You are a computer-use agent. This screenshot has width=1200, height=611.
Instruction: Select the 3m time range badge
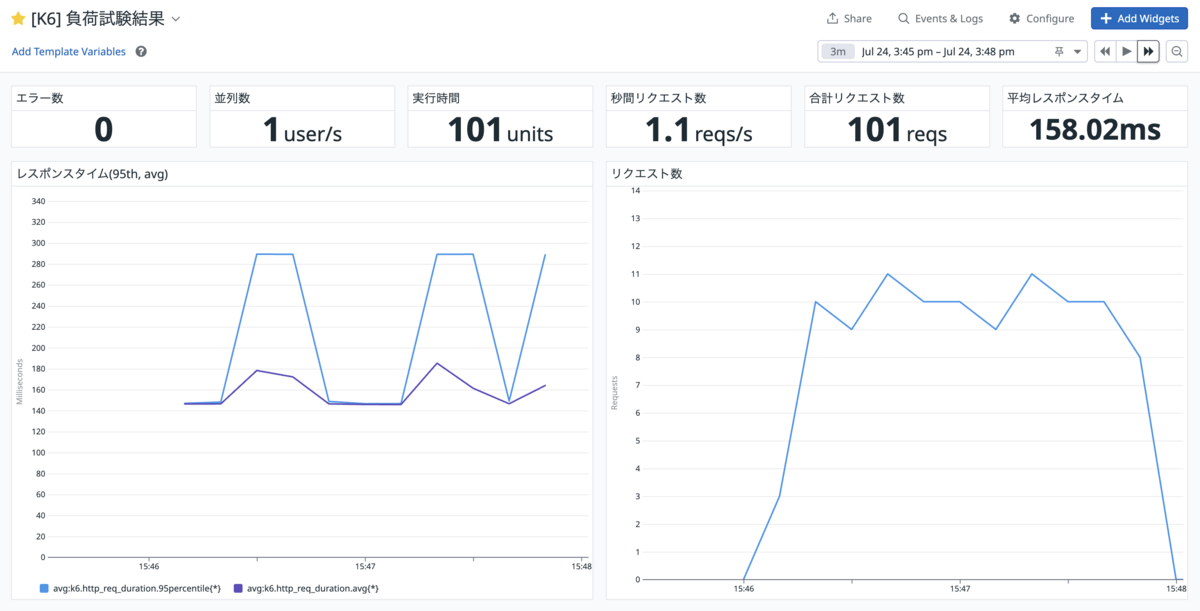[x=839, y=52]
